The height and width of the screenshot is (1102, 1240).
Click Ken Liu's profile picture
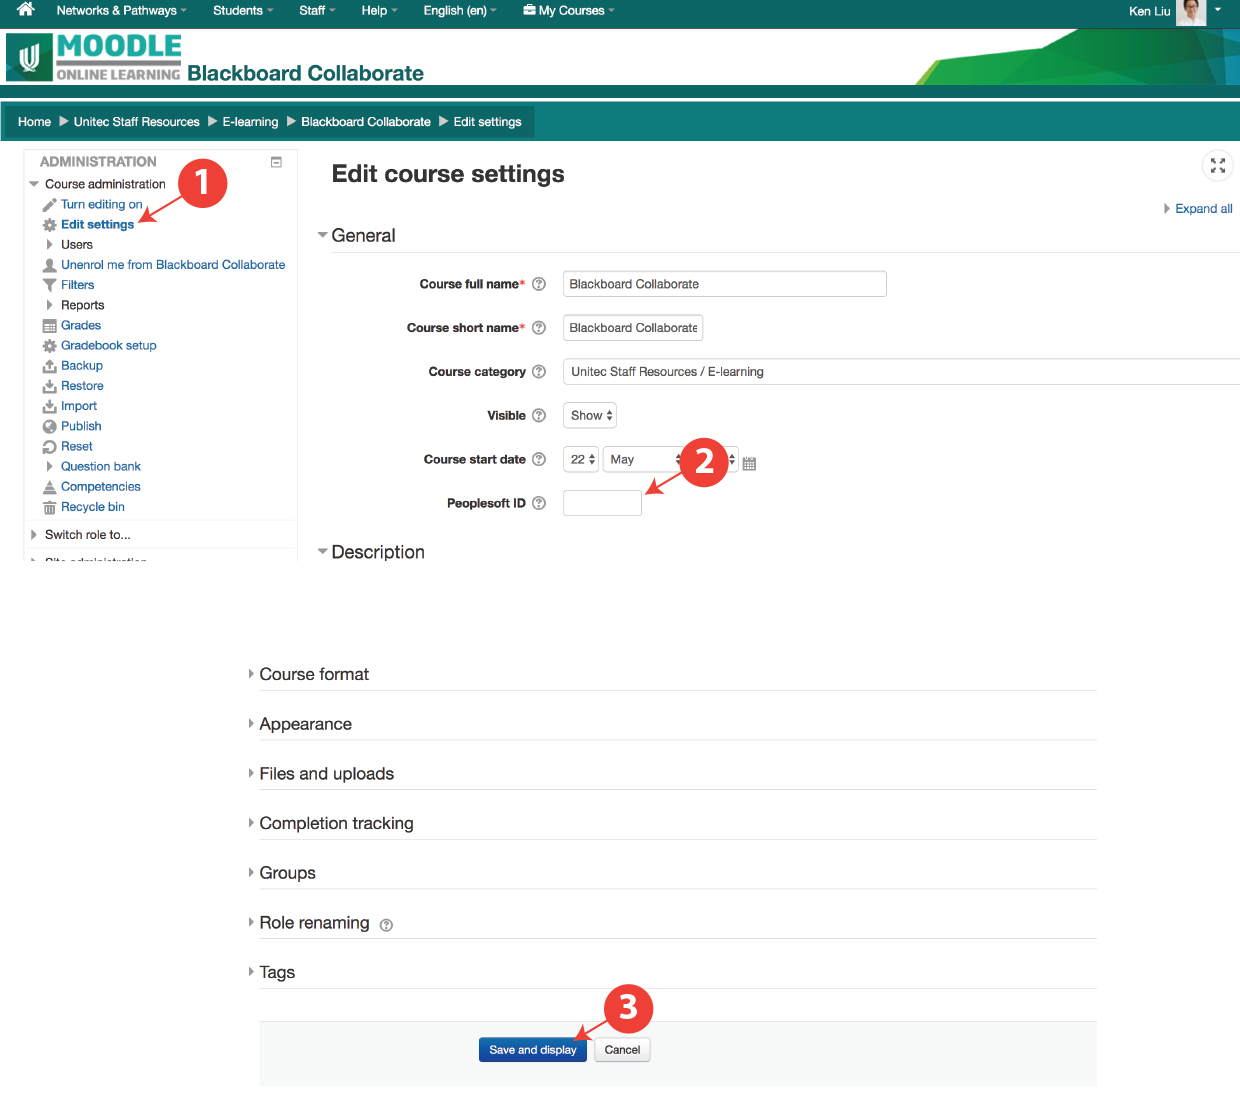pos(1191,12)
